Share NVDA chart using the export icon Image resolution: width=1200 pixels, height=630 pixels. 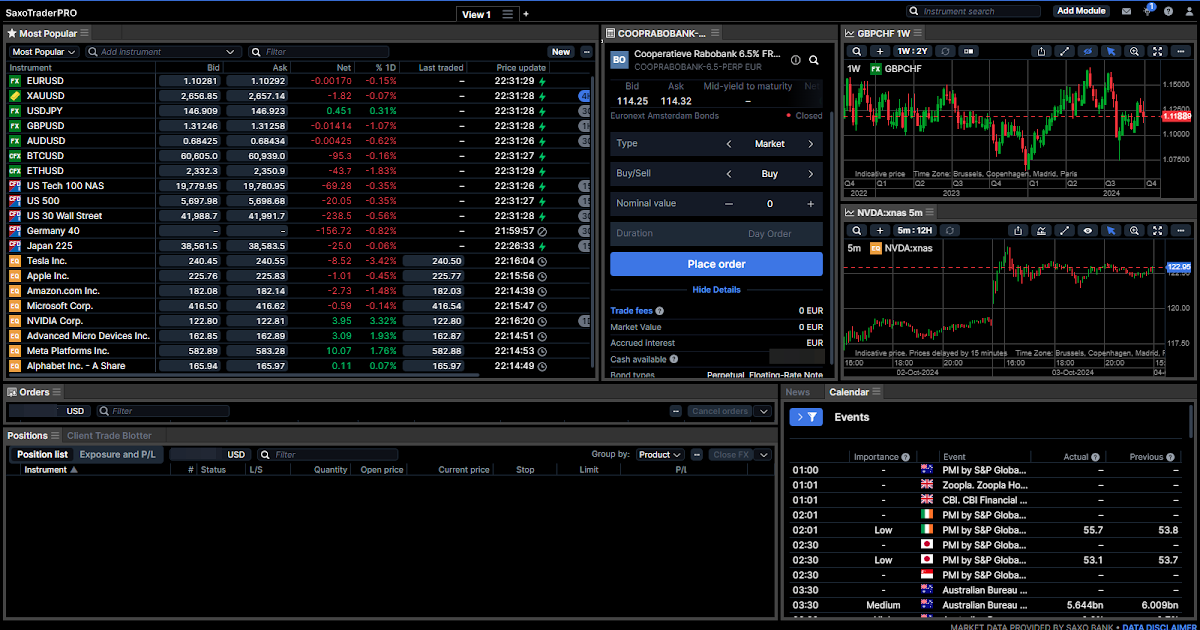click(x=1018, y=230)
